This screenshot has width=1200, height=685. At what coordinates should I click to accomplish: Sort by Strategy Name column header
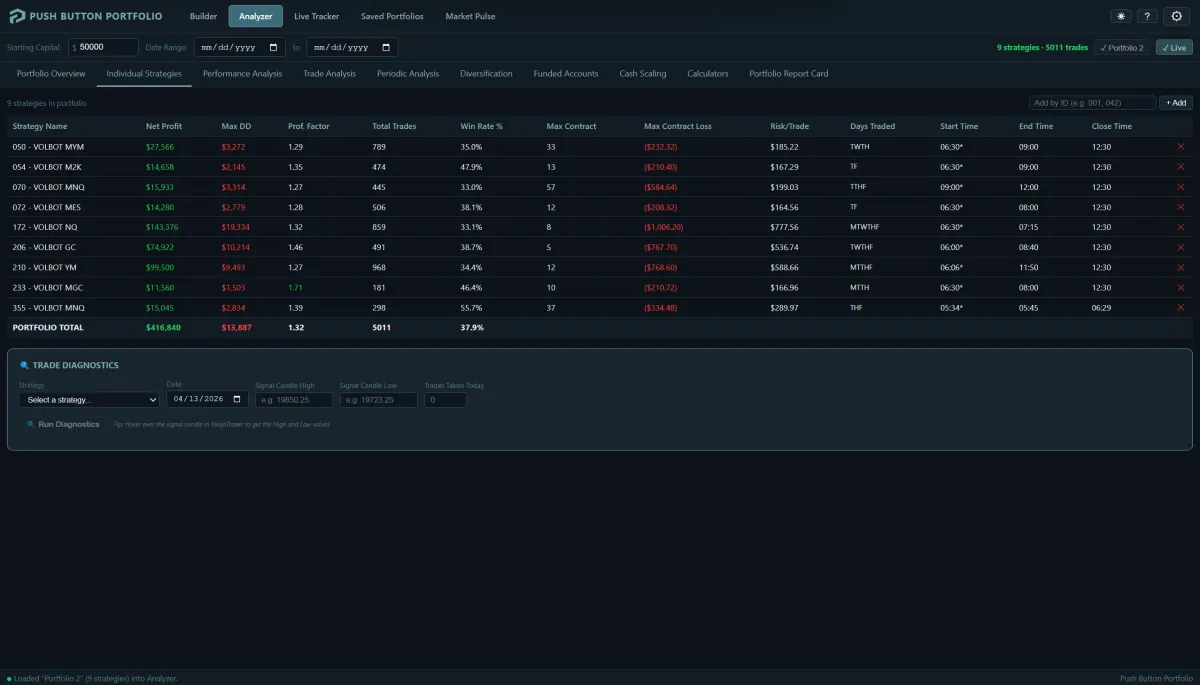(x=40, y=127)
